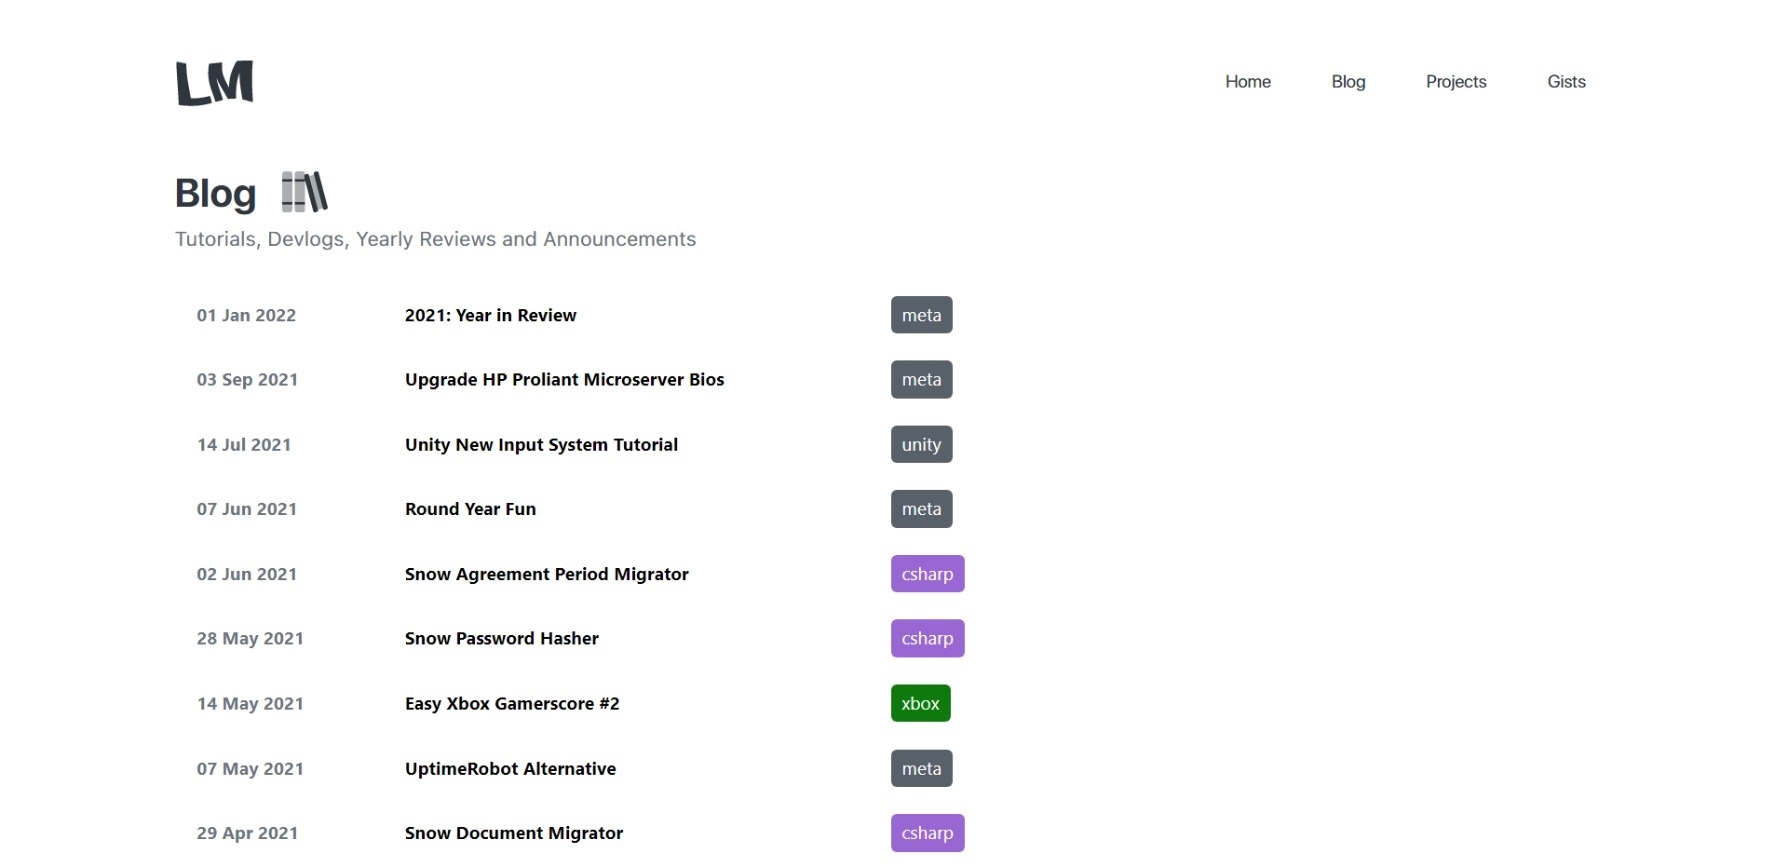Viewport: 1788px width, 868px height.
Task: Select the unity tag badge
Action: point(921,445)
